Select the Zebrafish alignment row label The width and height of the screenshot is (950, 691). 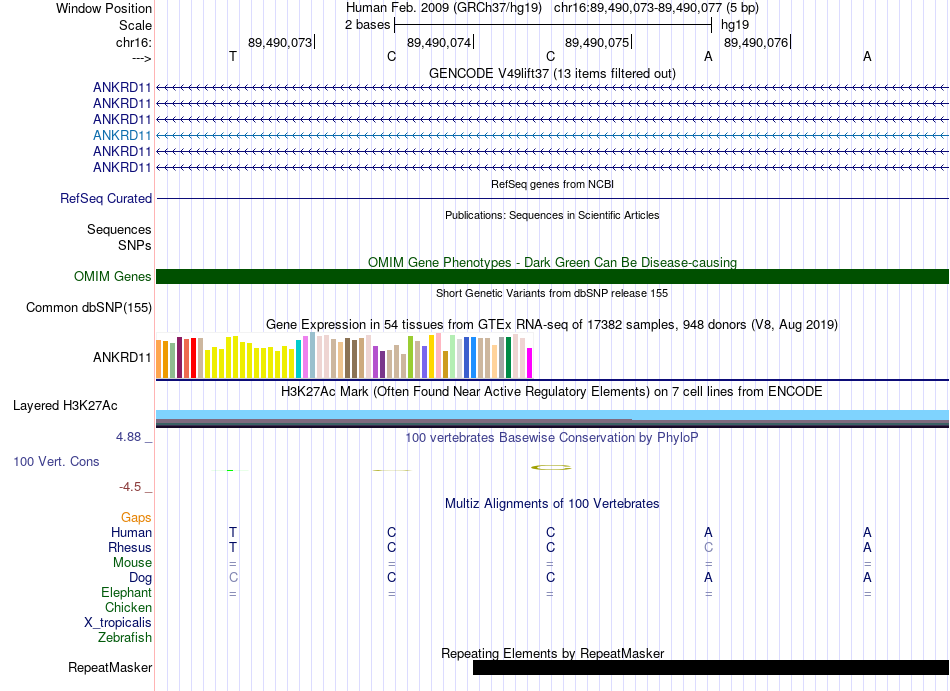click(125, 638)
